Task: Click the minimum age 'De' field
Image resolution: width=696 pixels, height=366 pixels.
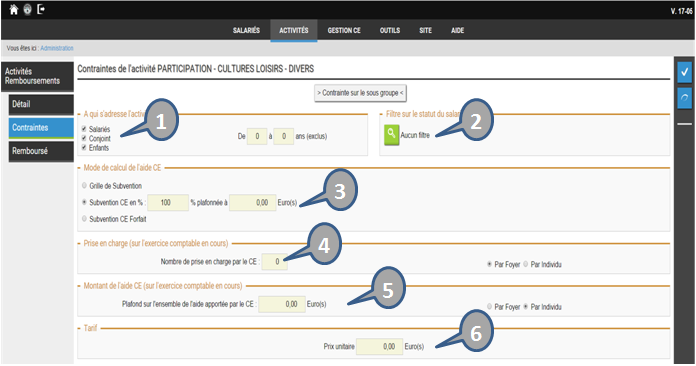Action: click(x=257, y=136)
